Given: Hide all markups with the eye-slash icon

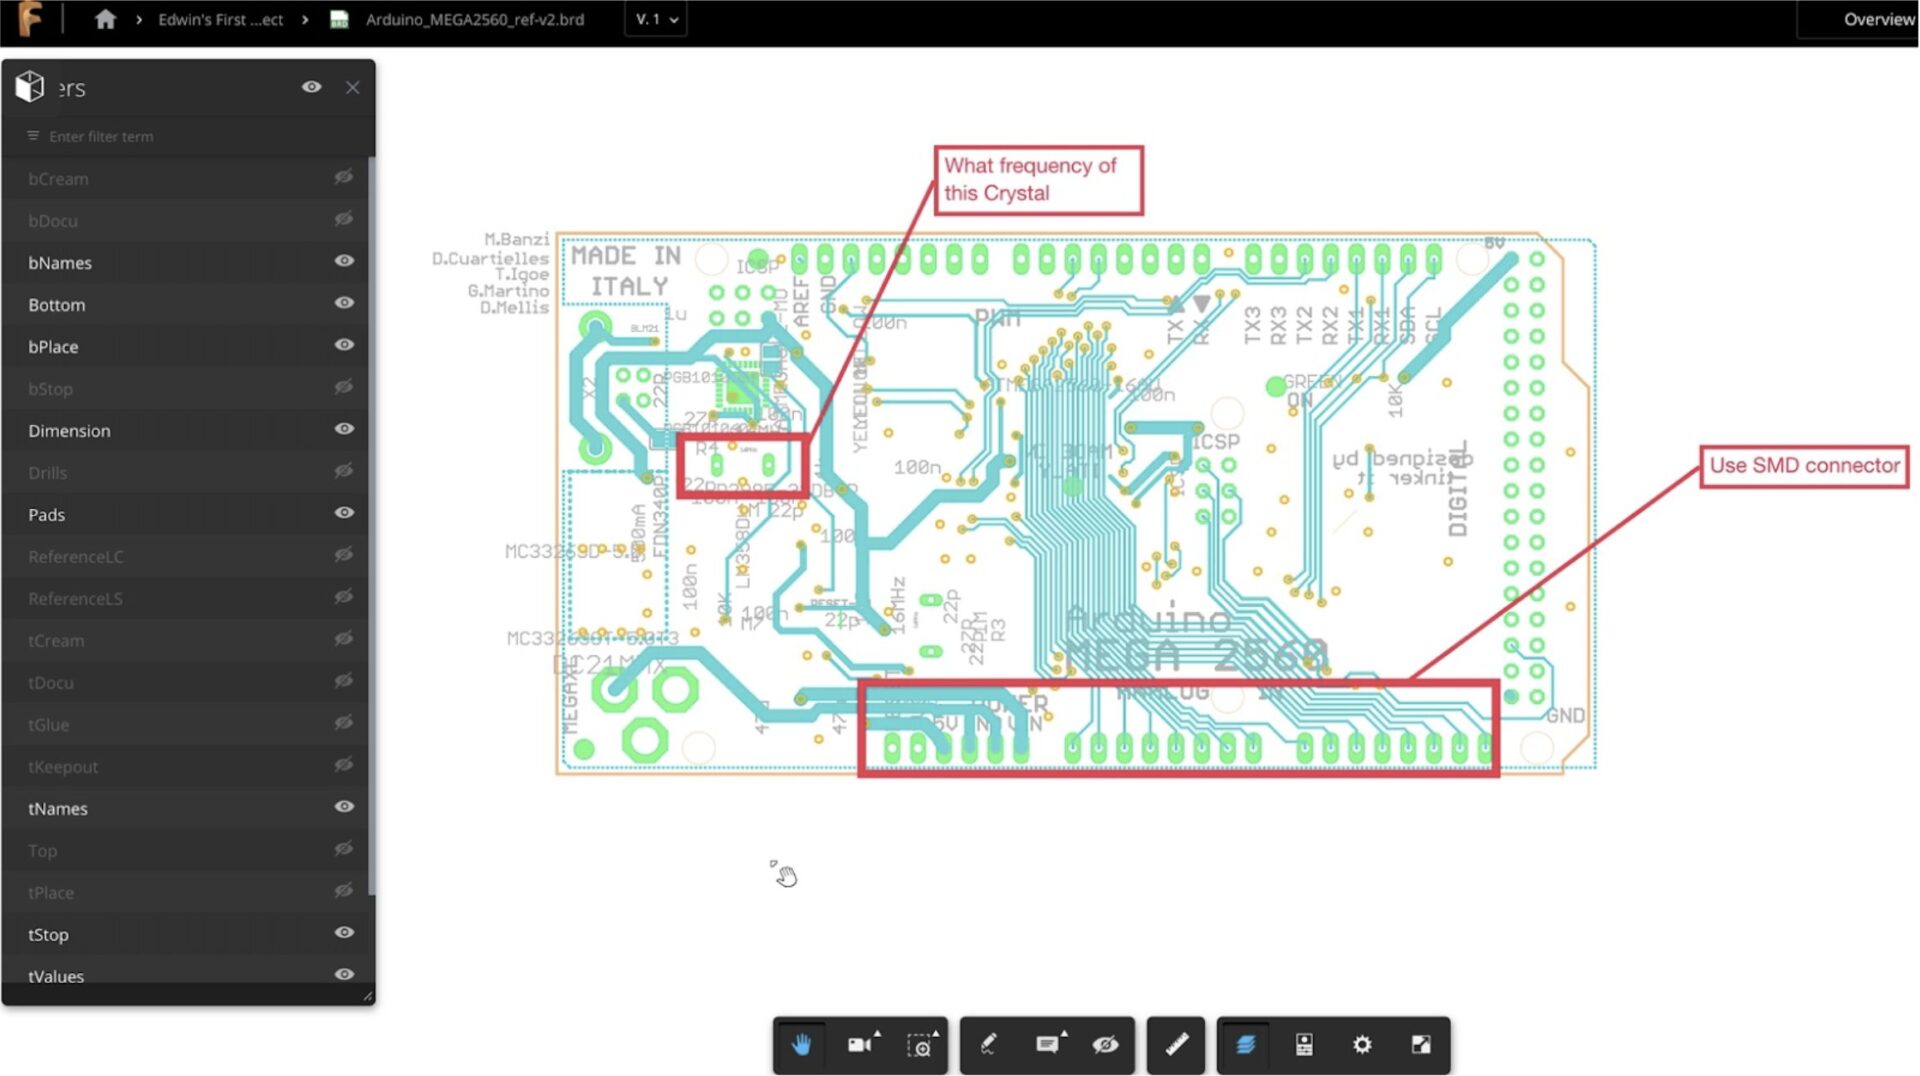Looking at the screenshot, I should 1104,1044.
